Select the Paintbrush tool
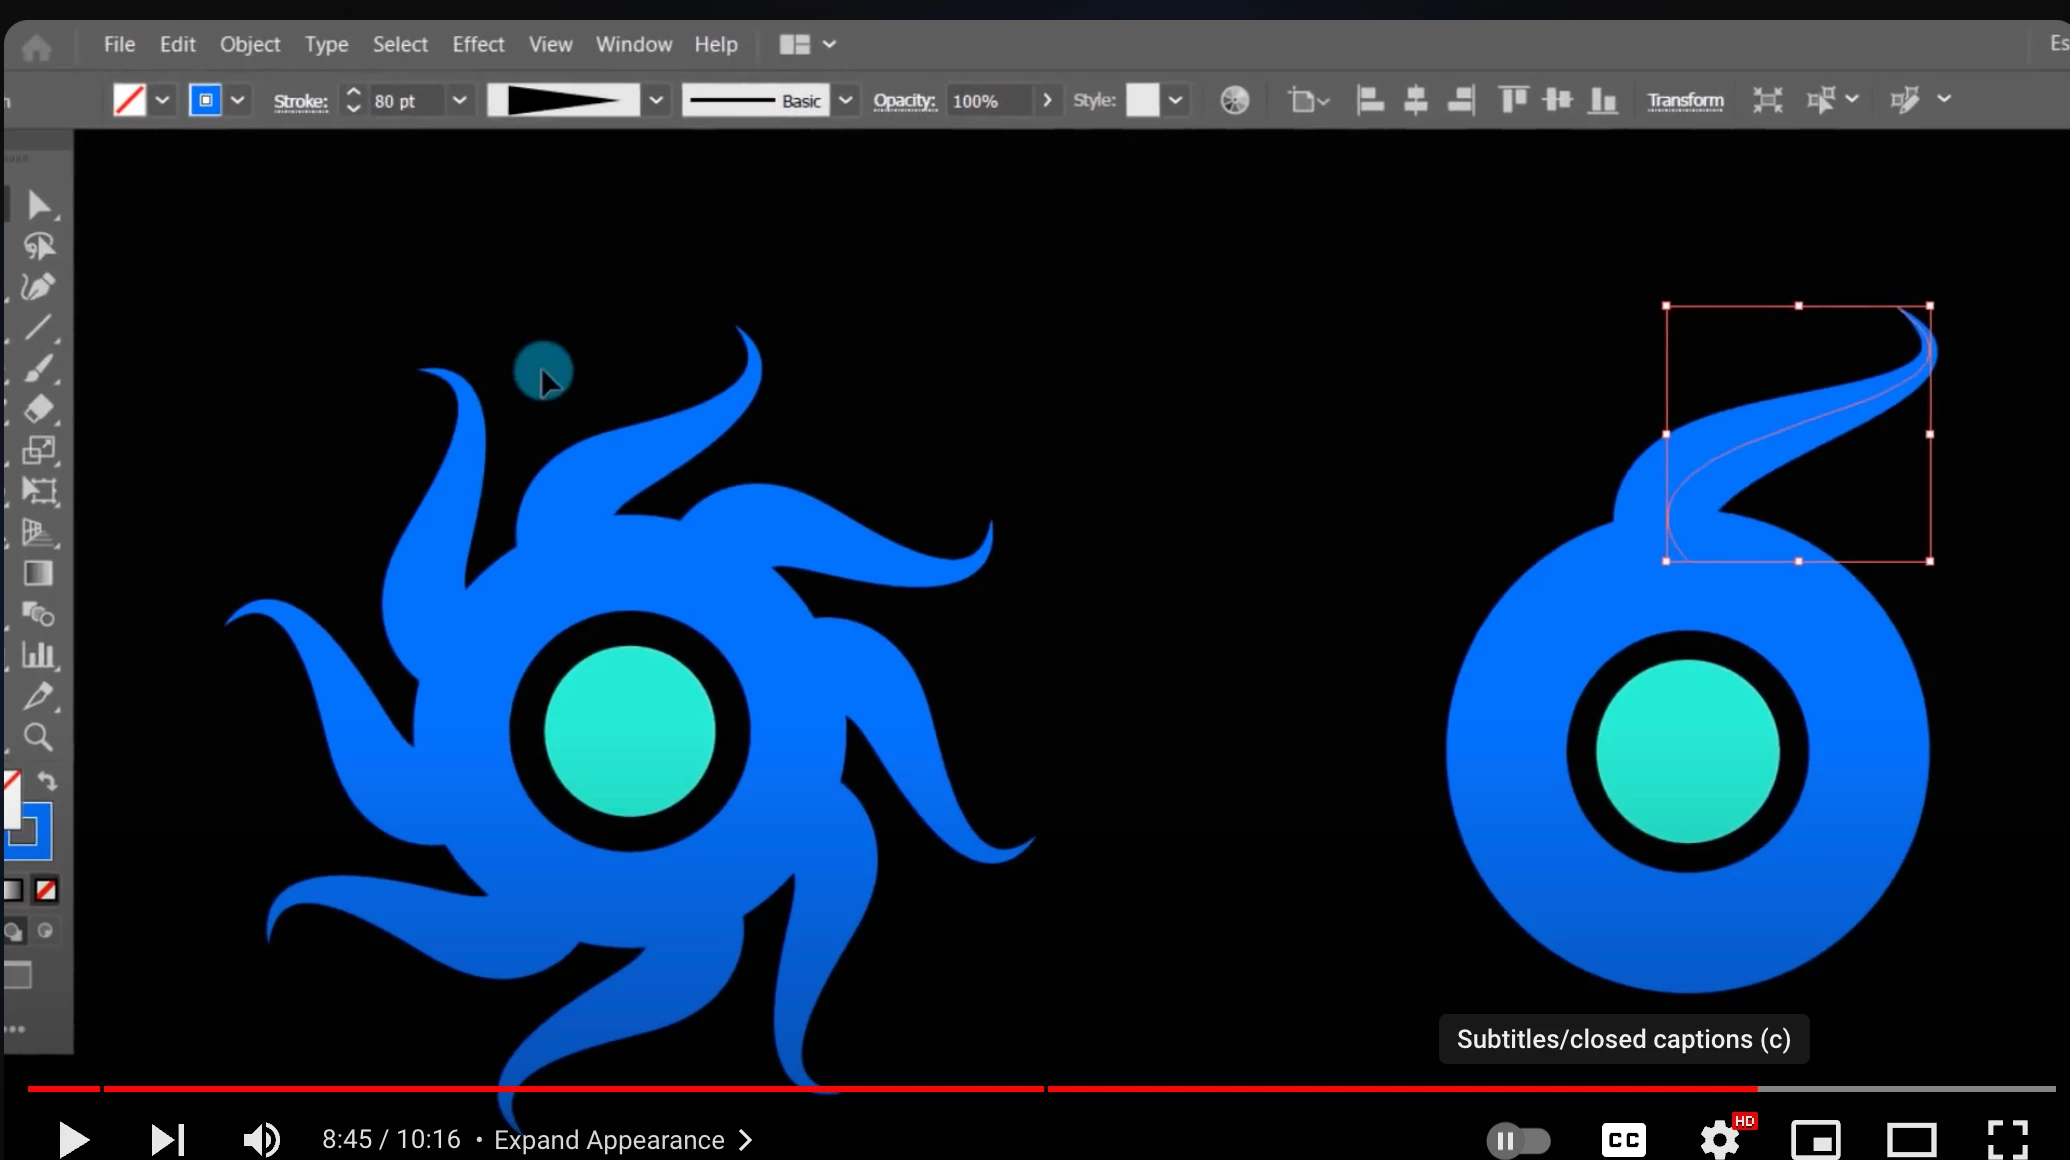This screenshot has width=2070, height=1160. point(38,368)
